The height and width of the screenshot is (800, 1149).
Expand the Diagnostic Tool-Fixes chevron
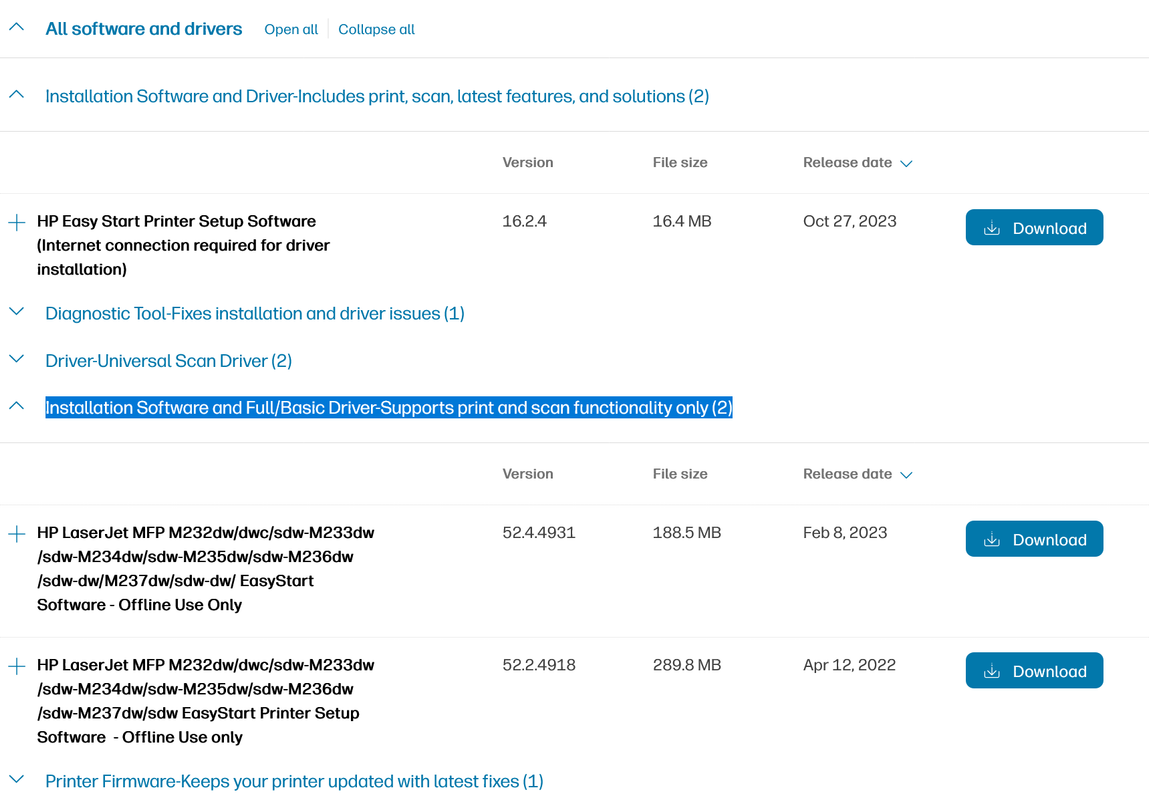(x=16, y=312)
